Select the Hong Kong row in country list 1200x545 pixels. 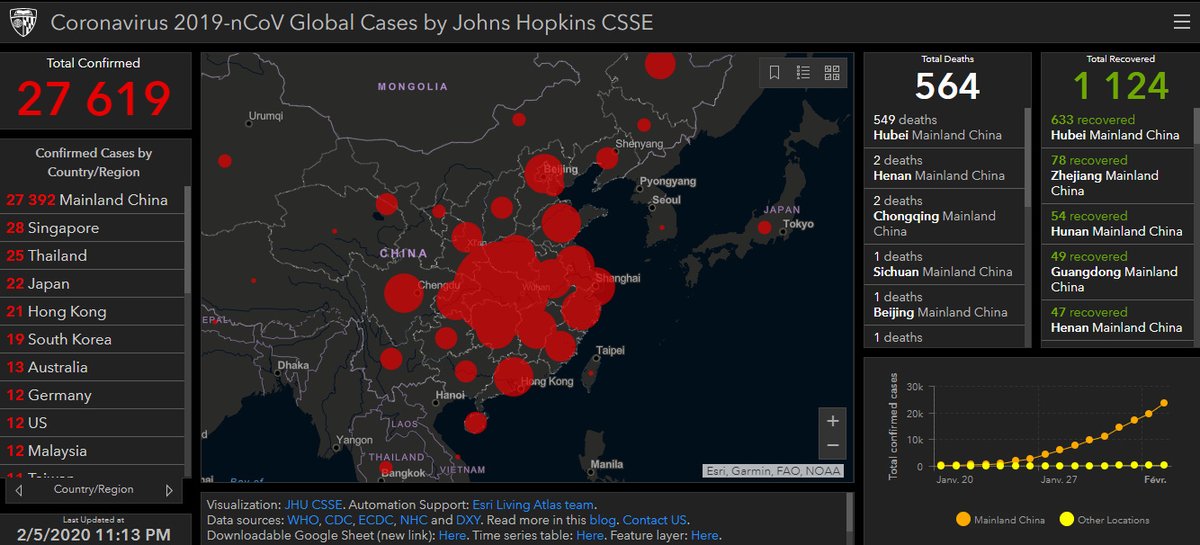(x=91, y=311)
